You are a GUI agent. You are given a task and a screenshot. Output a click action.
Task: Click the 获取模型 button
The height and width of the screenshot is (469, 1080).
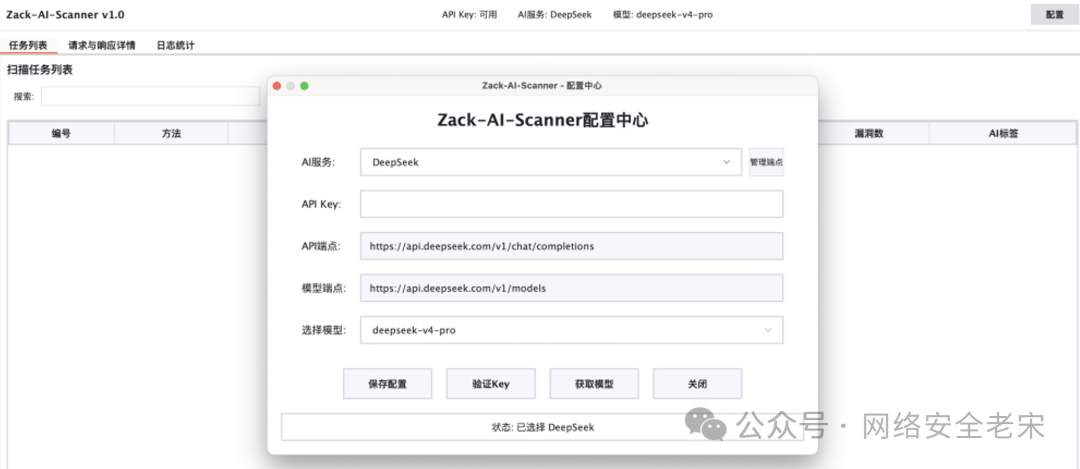594,384
